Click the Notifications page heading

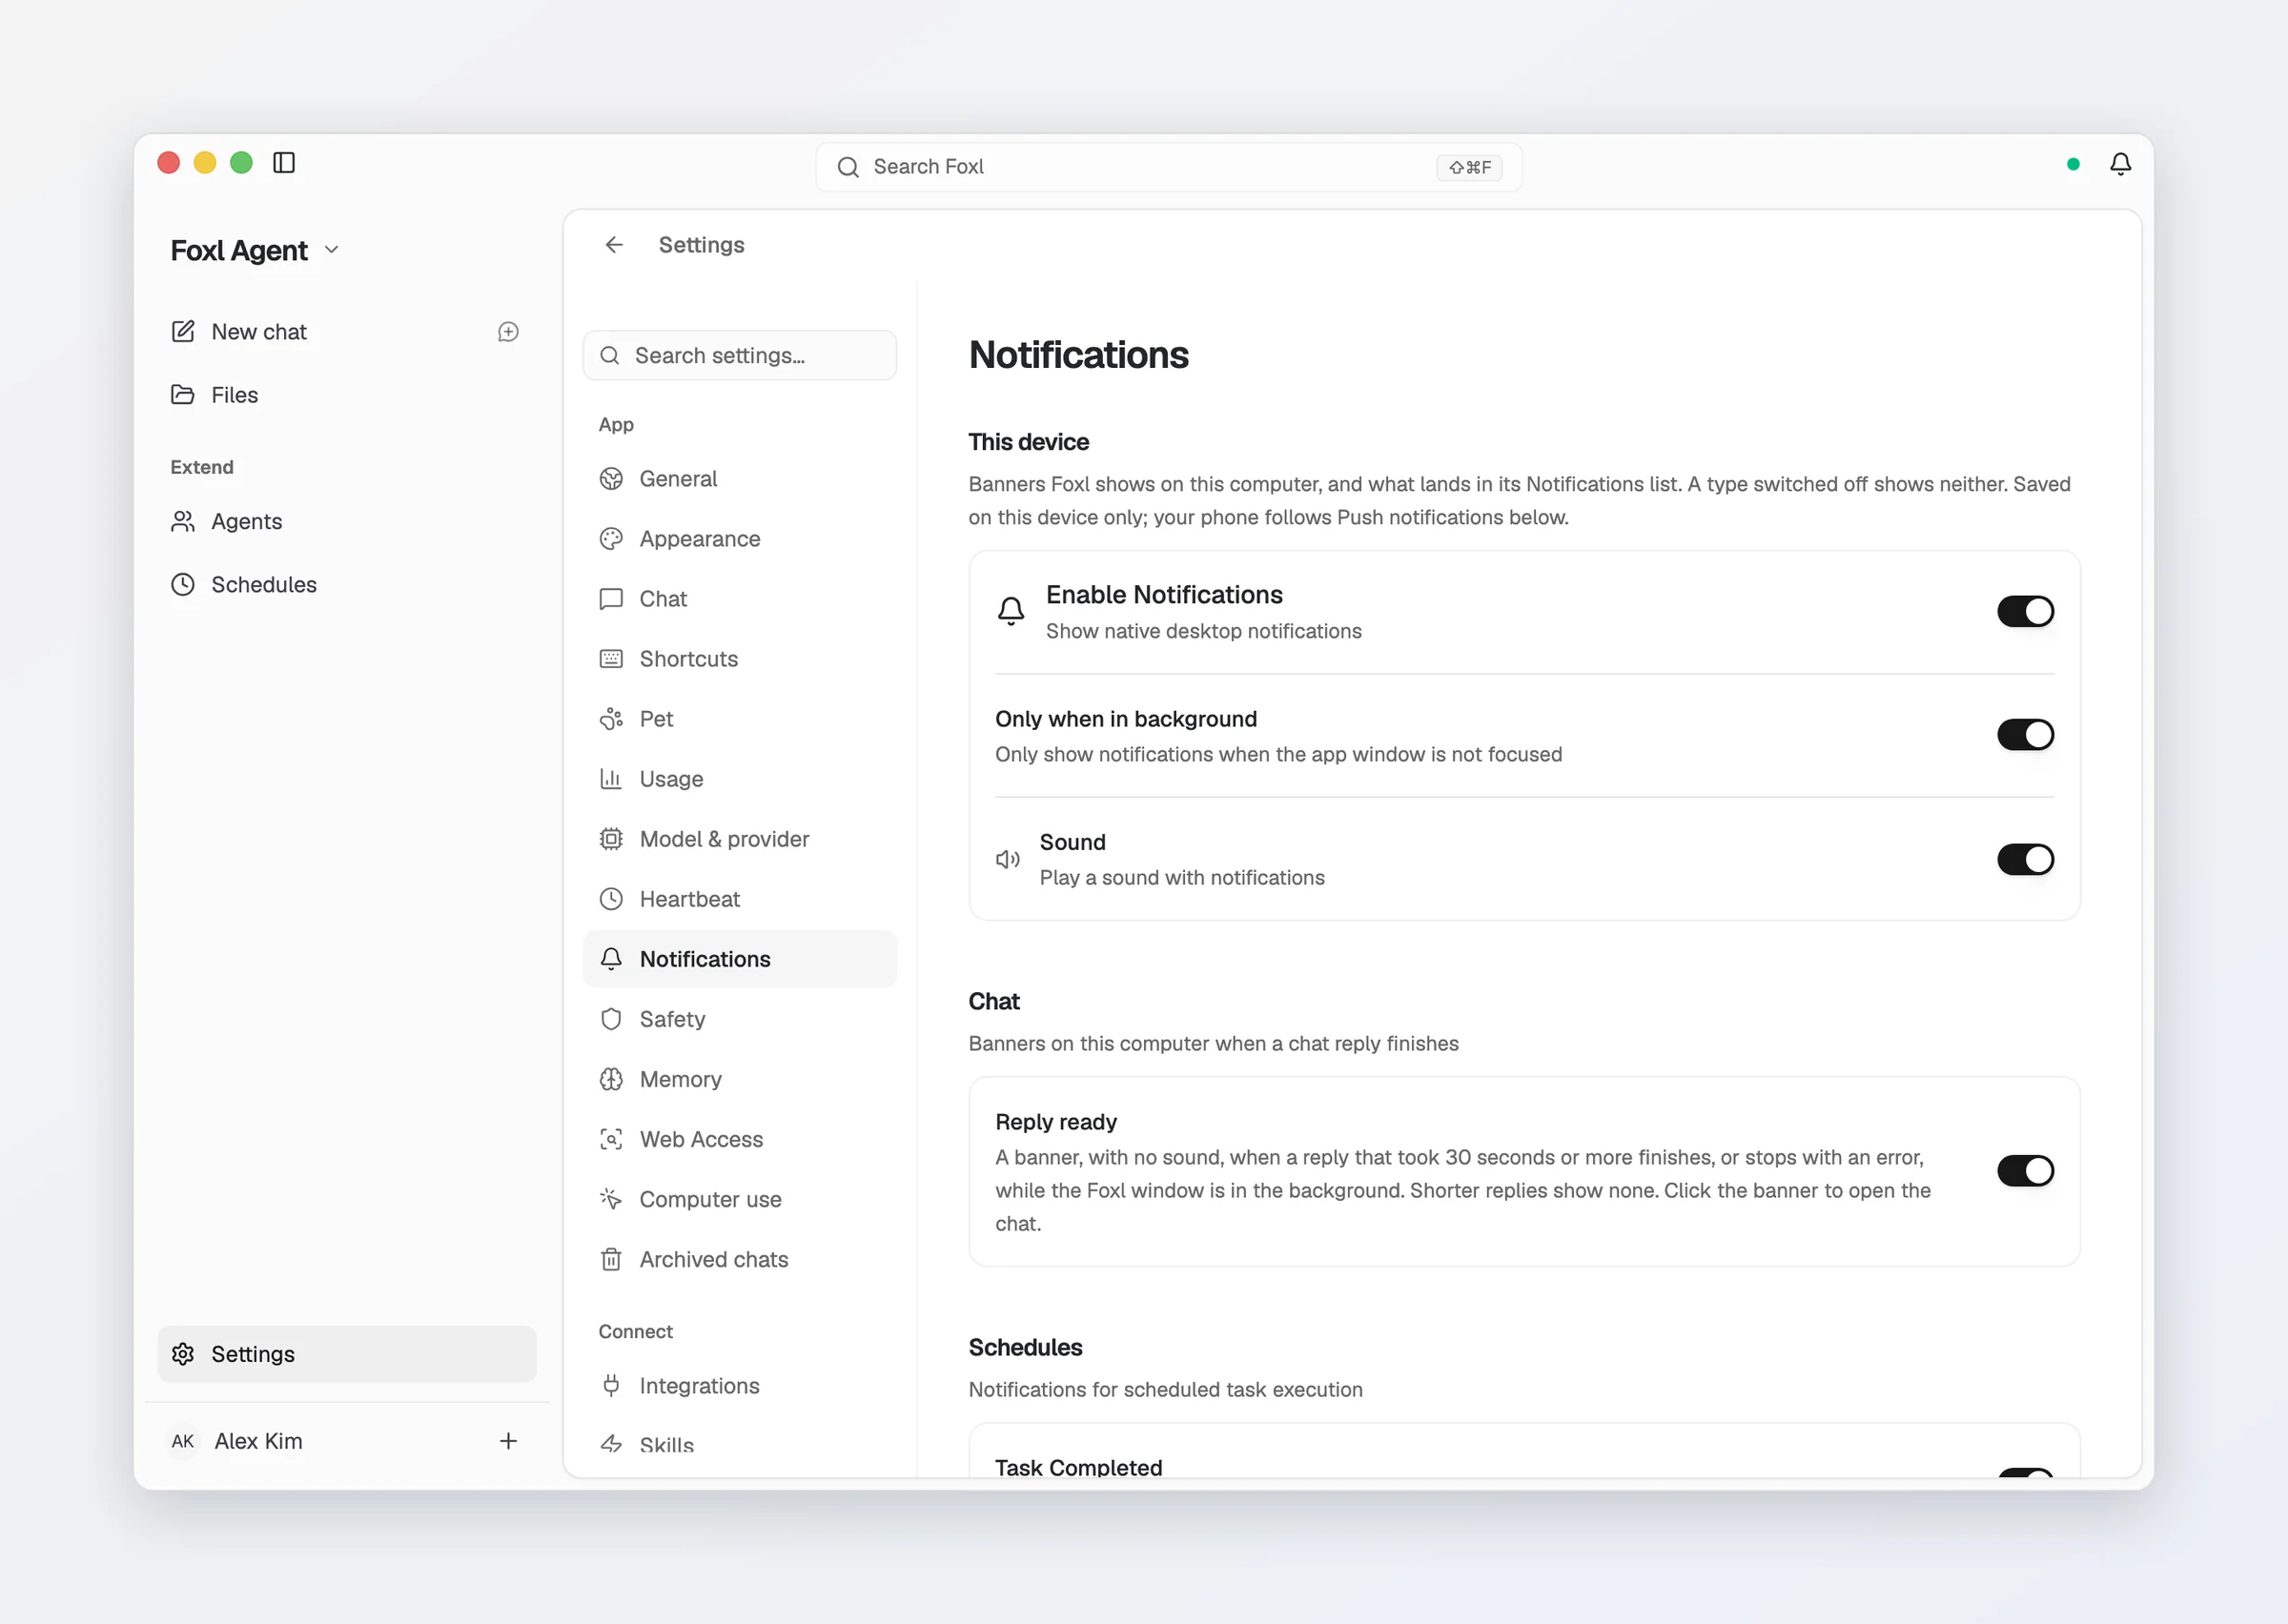click(x=1078, y=355)
